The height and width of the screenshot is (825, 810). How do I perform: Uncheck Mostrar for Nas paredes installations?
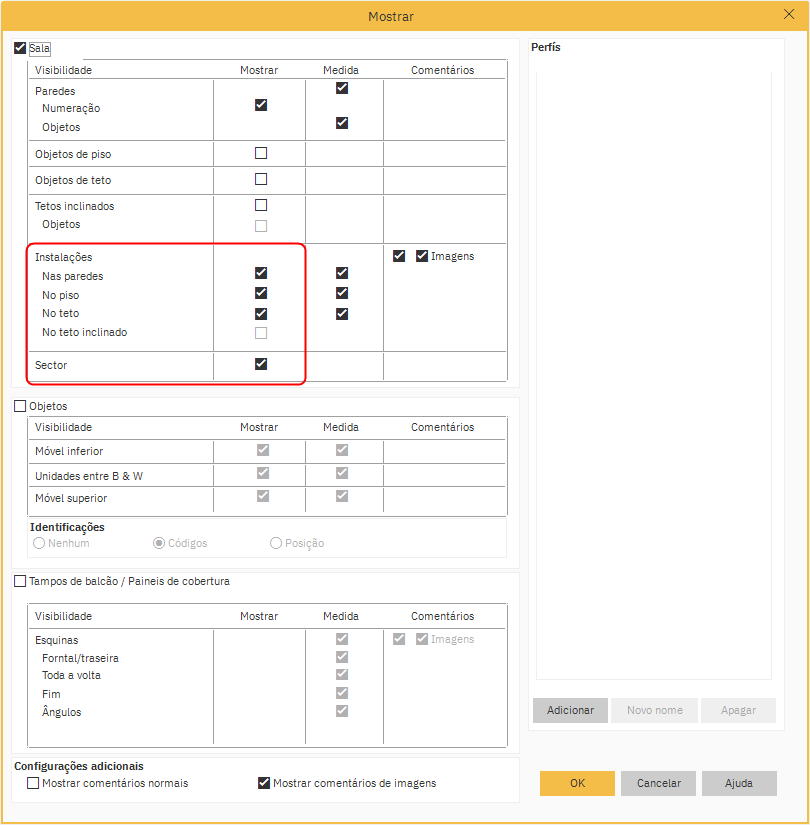261,273
